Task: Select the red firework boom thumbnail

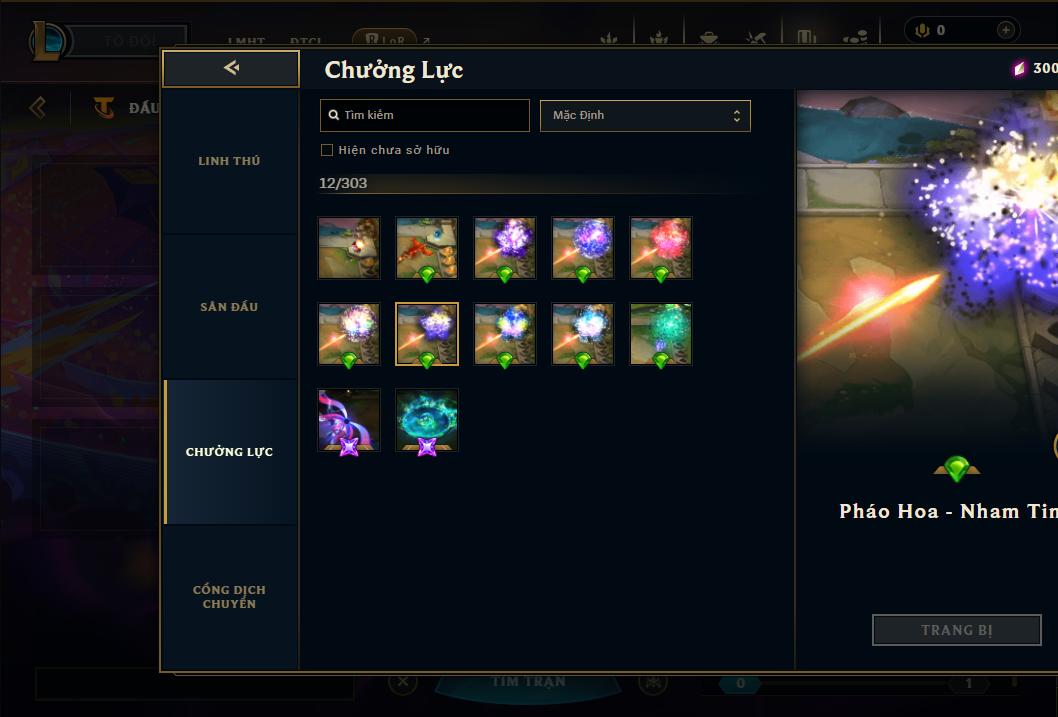Action: pyautogui.click(x=661, y=248)
